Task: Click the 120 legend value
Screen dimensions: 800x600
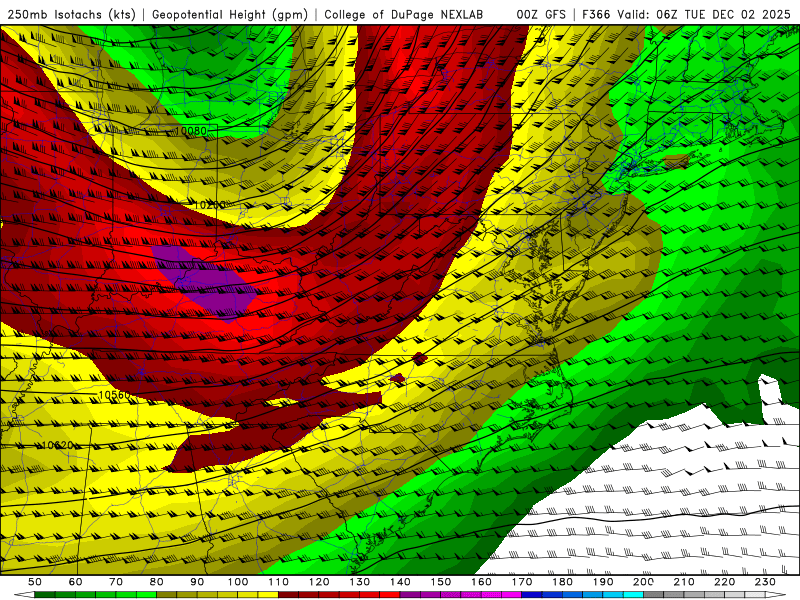Action: click(x=319, y=582)
